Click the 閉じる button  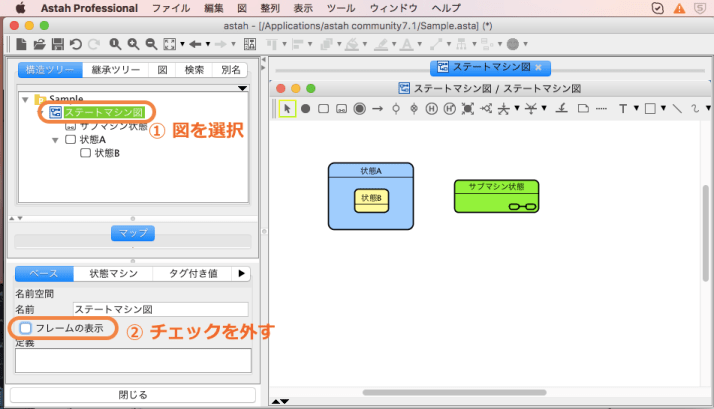[133, 395]
